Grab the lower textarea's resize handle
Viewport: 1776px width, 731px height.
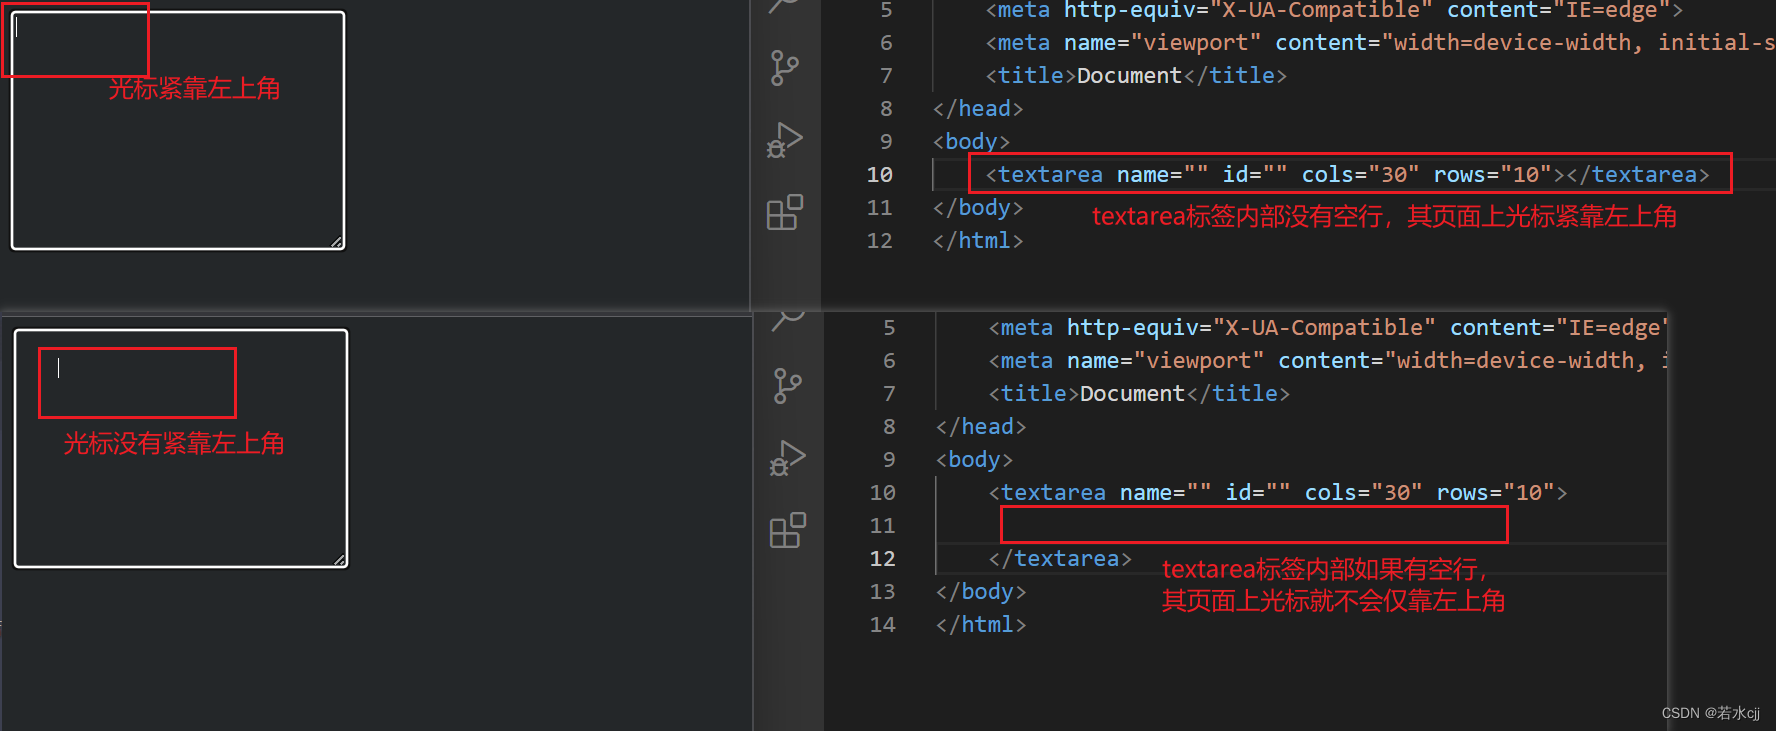tap(340, 560)
